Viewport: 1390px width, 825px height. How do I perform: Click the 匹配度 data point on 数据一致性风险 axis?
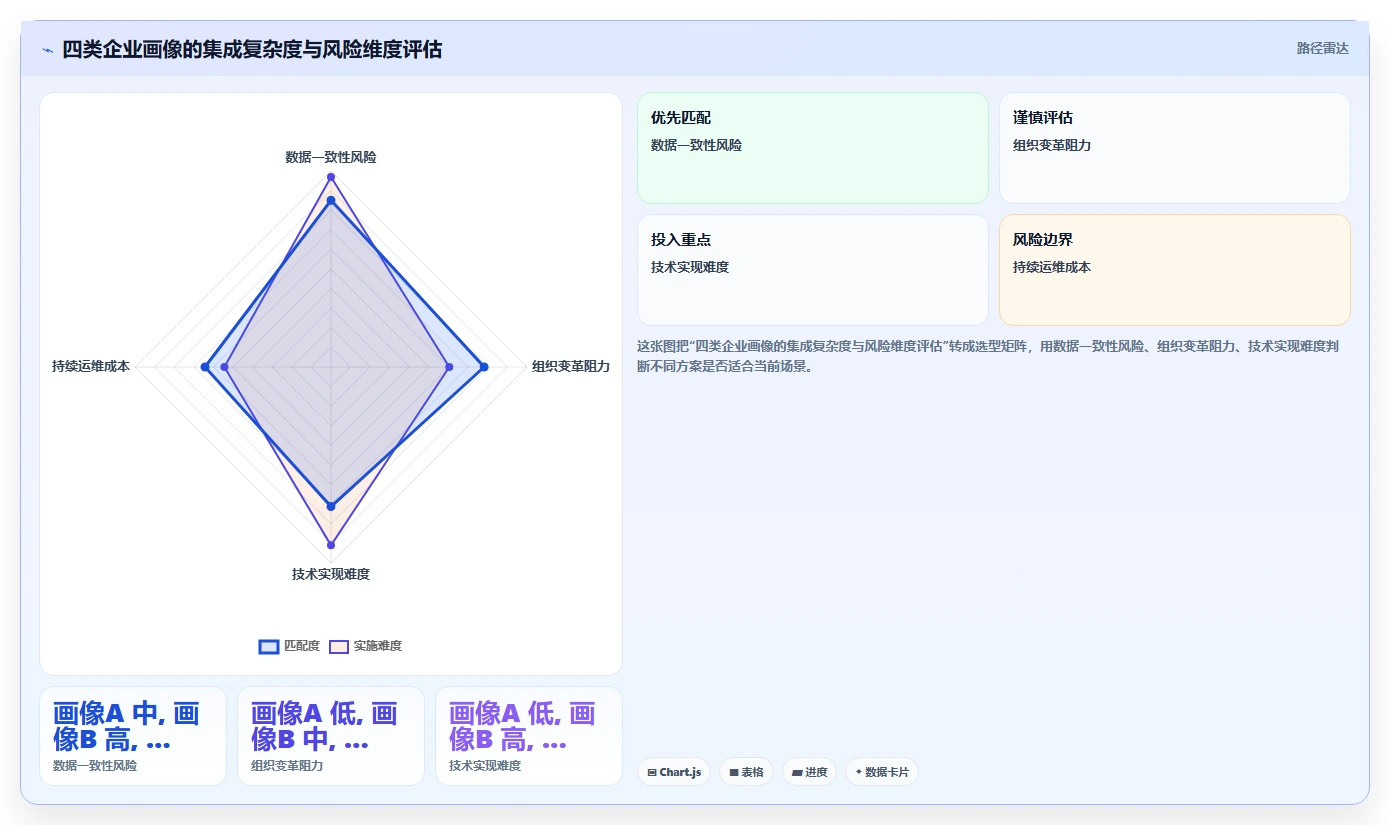click(x=331, y=201)
